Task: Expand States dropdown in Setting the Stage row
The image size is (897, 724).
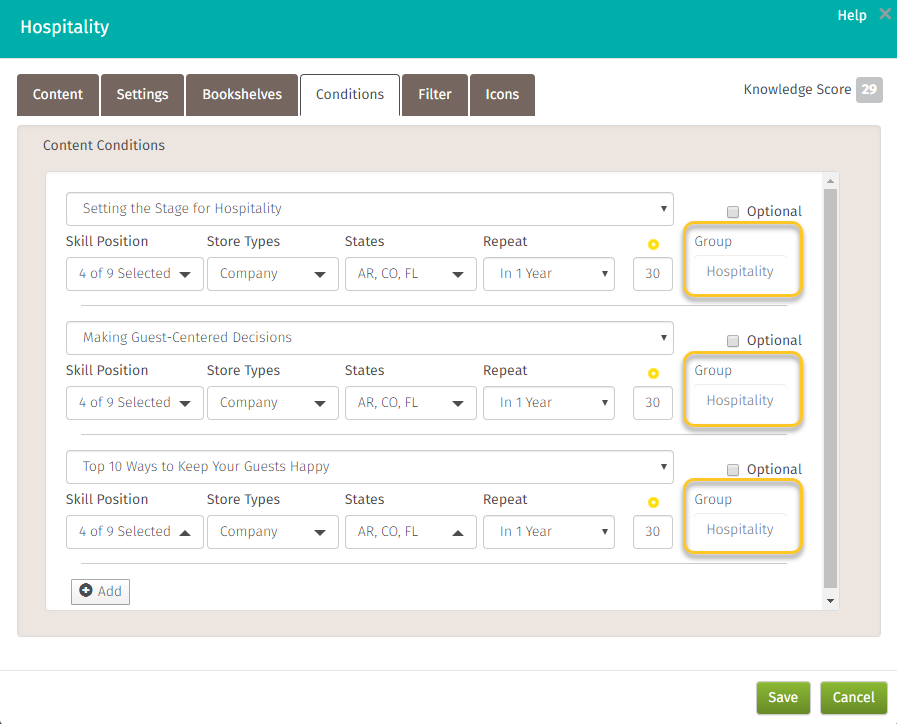Action: click(411, 274)
